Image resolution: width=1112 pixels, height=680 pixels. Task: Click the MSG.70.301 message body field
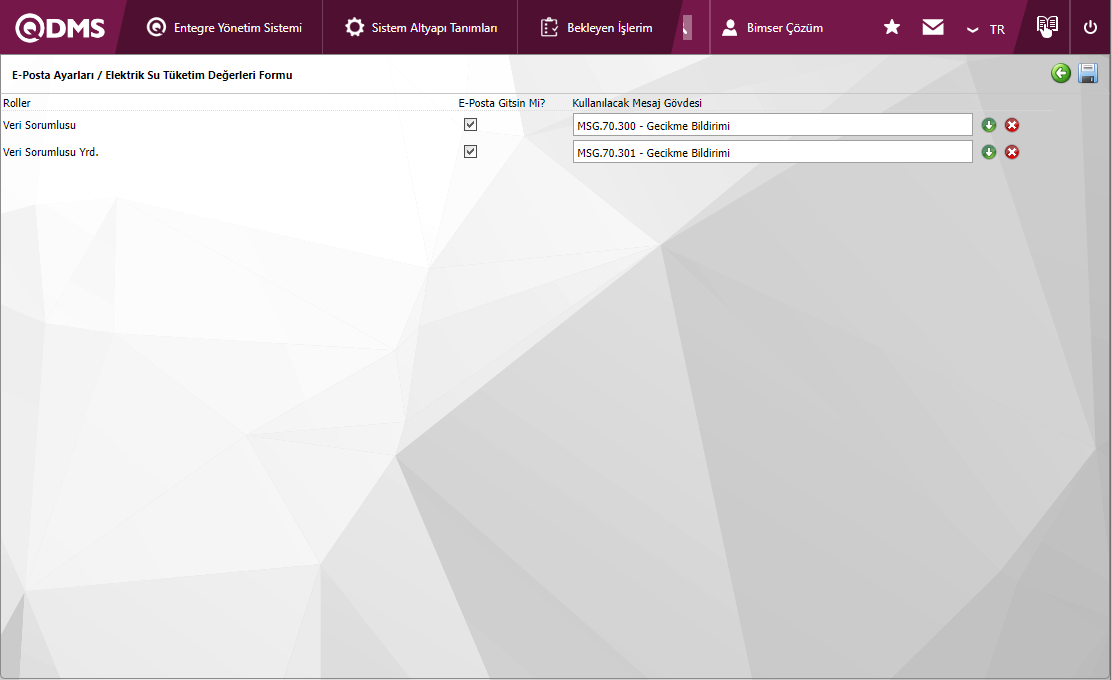point(772,152)
